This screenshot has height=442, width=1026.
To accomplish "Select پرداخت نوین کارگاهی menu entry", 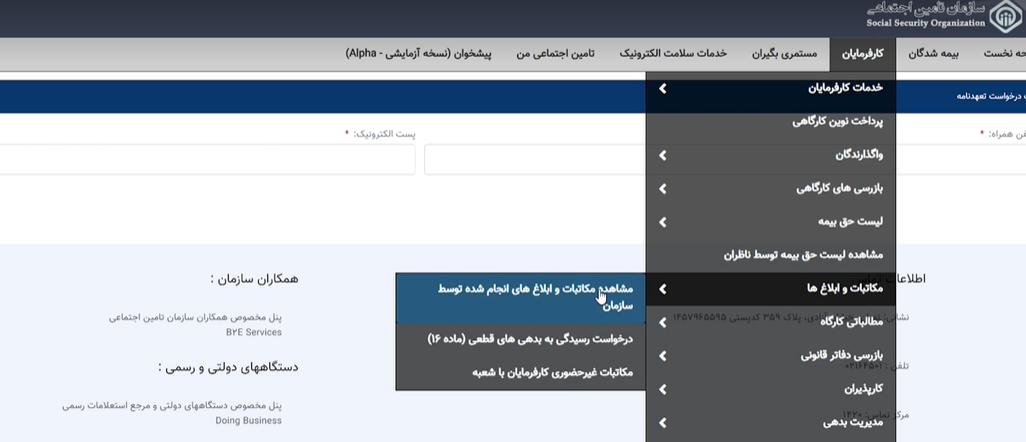I will 771,121.
